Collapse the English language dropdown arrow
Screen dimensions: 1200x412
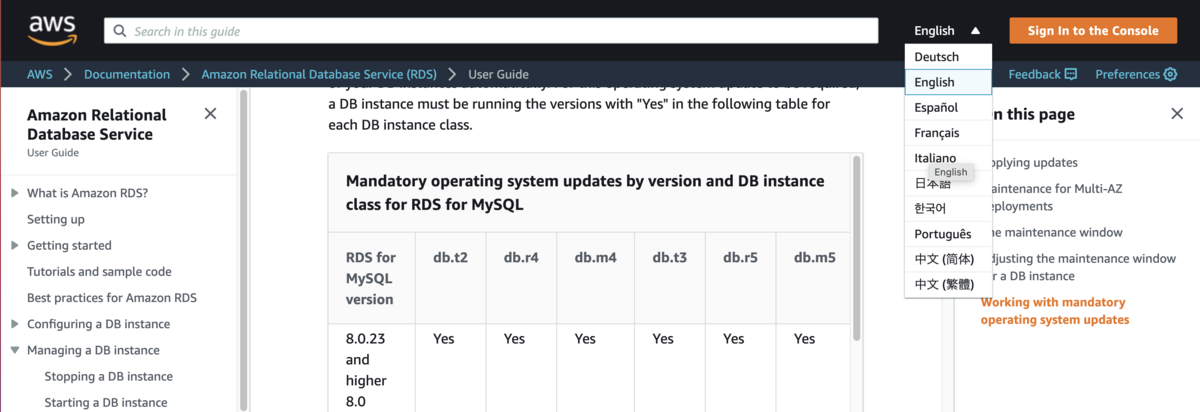point(976,31)
